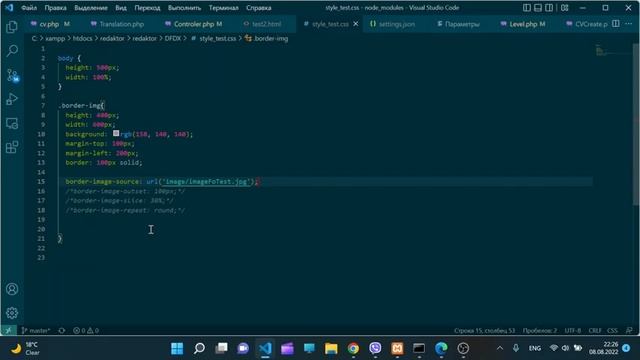640x360 pixels.
Task: Click the master branch indicator
Action: [36, 331]
